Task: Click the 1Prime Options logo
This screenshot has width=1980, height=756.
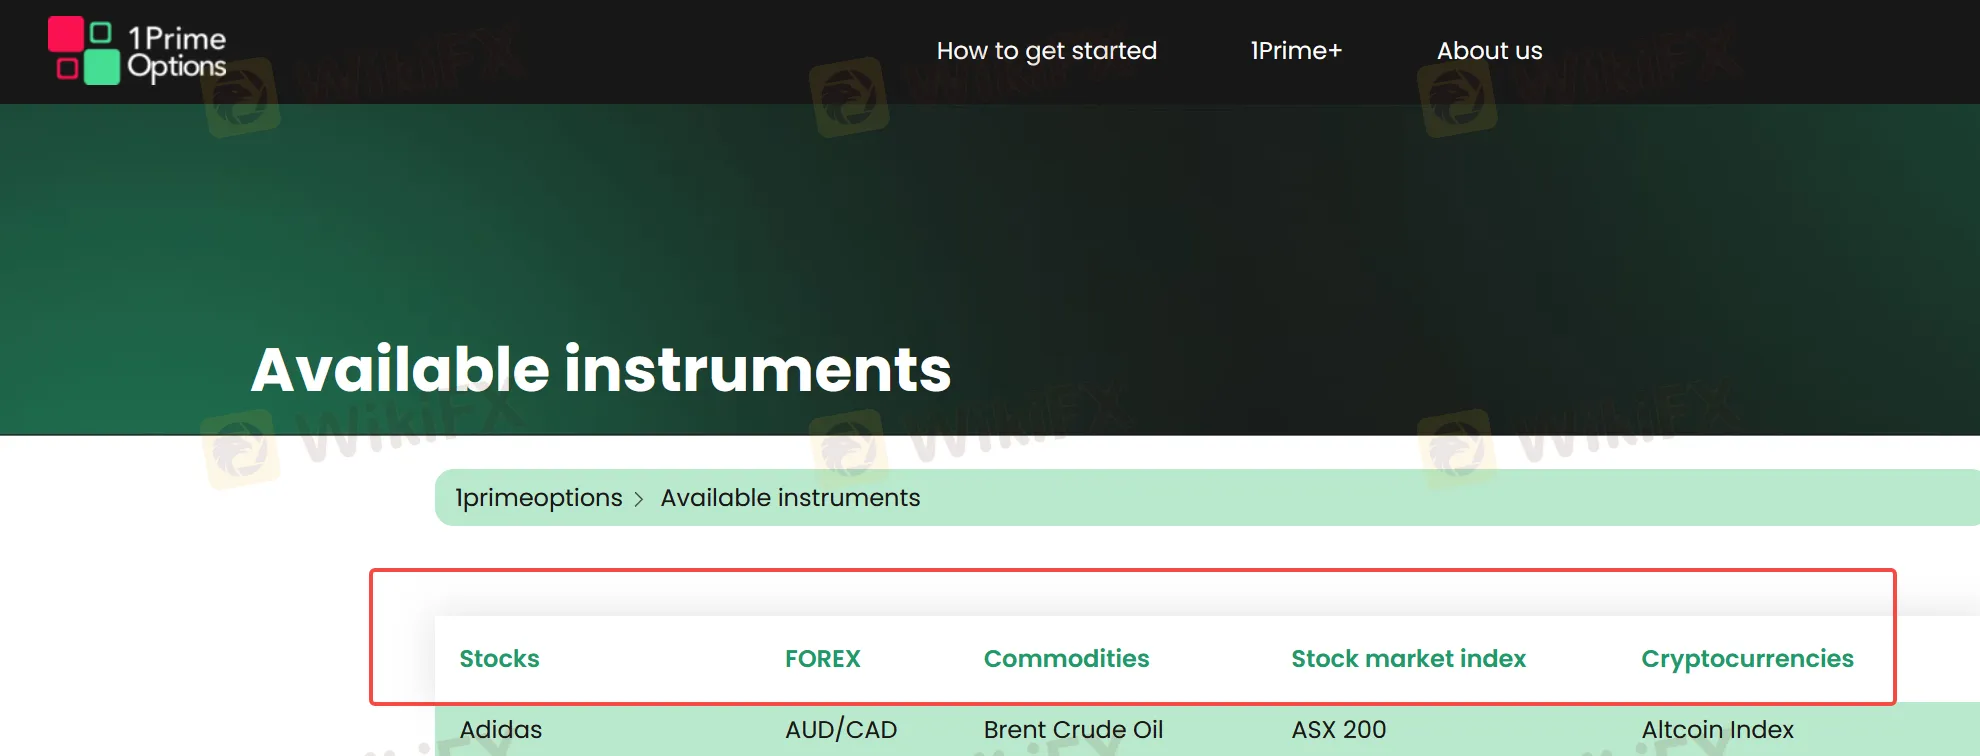Action: pyautogui.click(x=138, y=51)
